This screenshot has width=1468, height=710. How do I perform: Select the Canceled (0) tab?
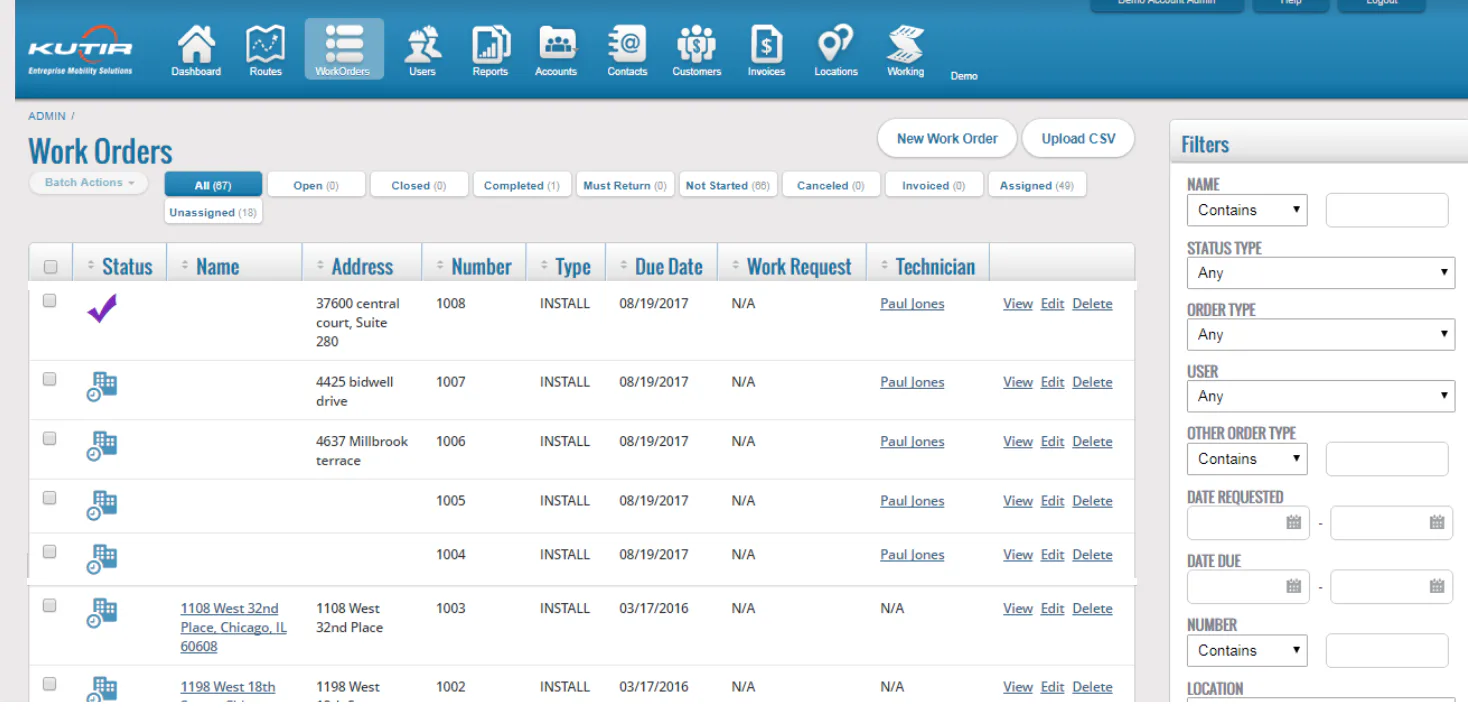[830, 185]
